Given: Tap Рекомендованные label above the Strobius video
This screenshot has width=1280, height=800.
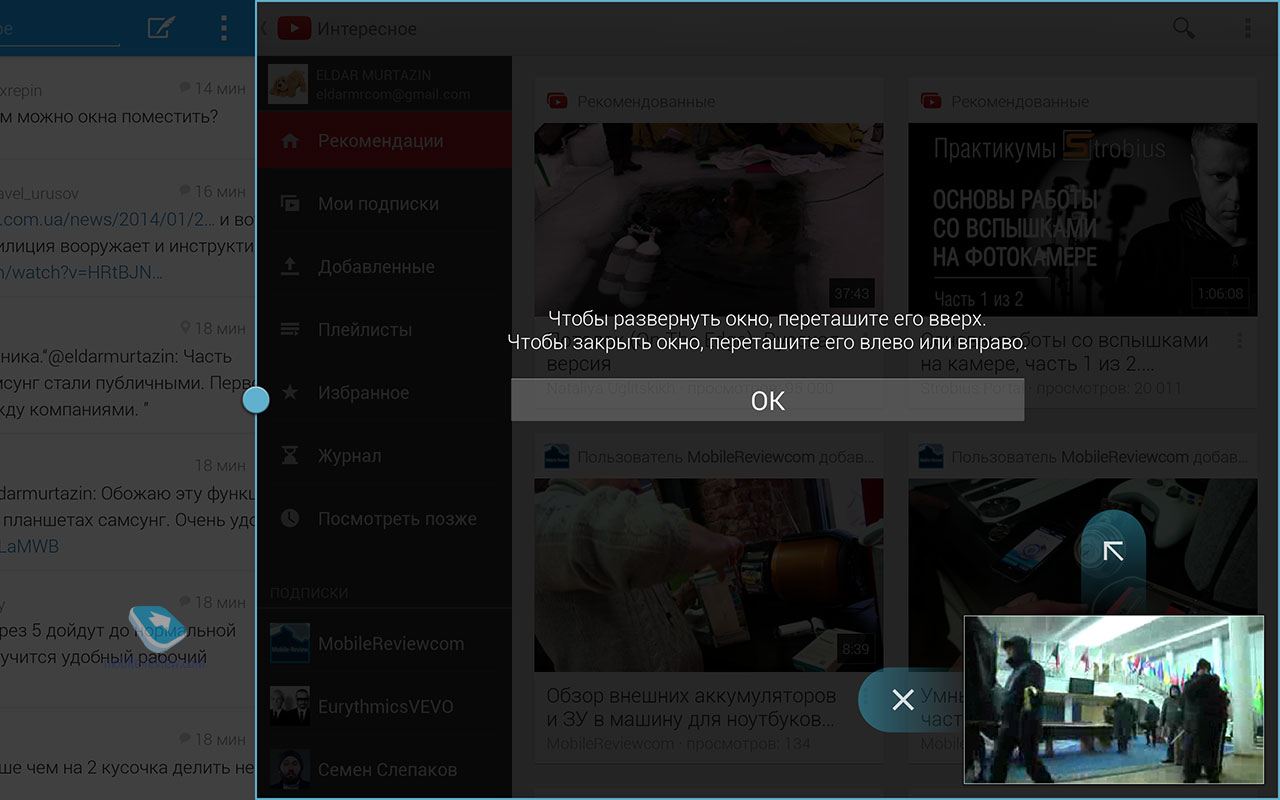Looking at the screenshot, I should 1020,102.
